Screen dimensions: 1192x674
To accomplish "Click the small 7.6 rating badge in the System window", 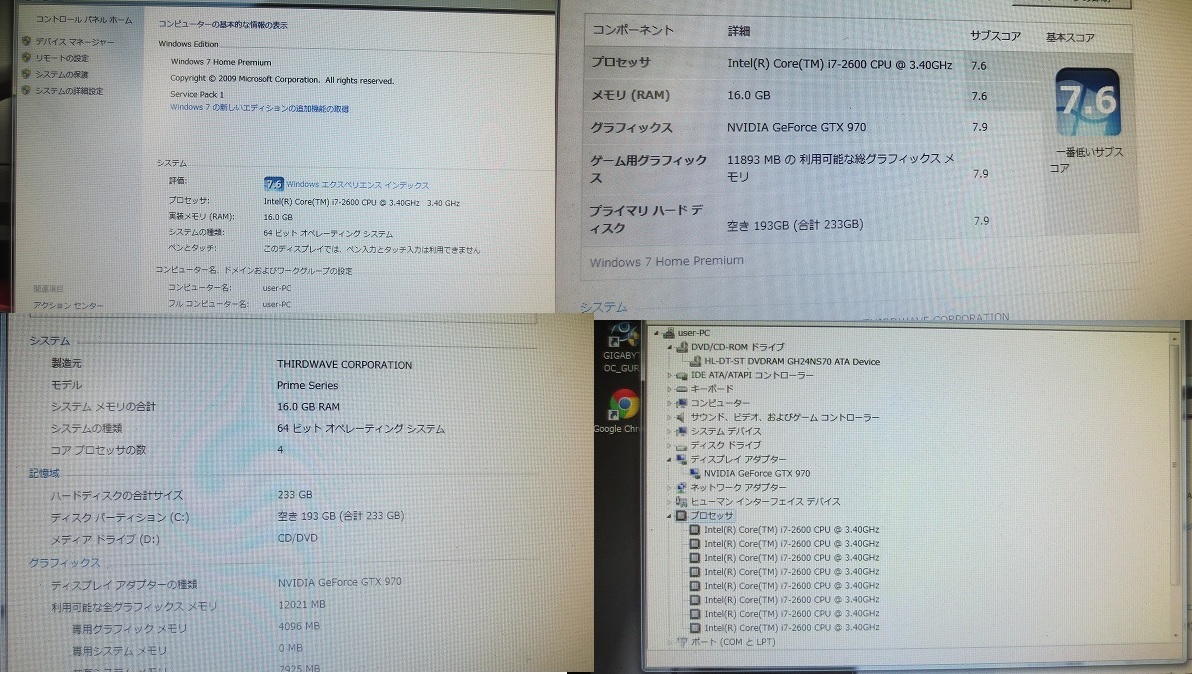I will click(274, 184).
